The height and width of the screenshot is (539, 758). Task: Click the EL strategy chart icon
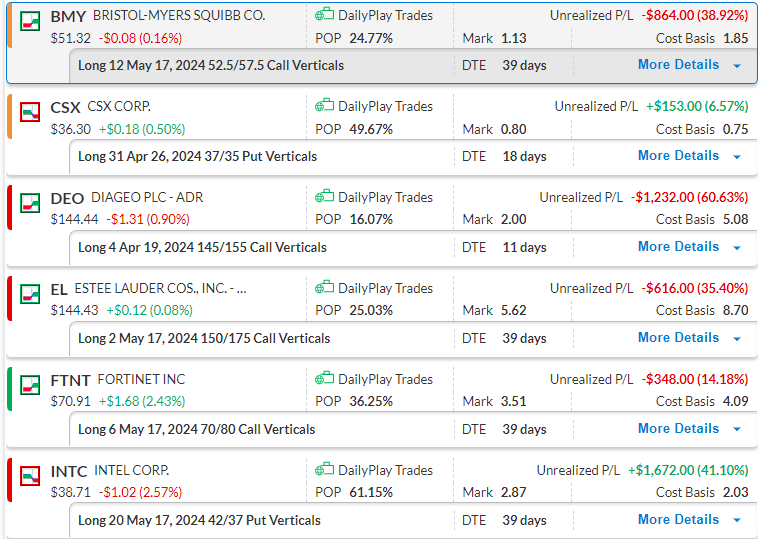pos(30,294)
